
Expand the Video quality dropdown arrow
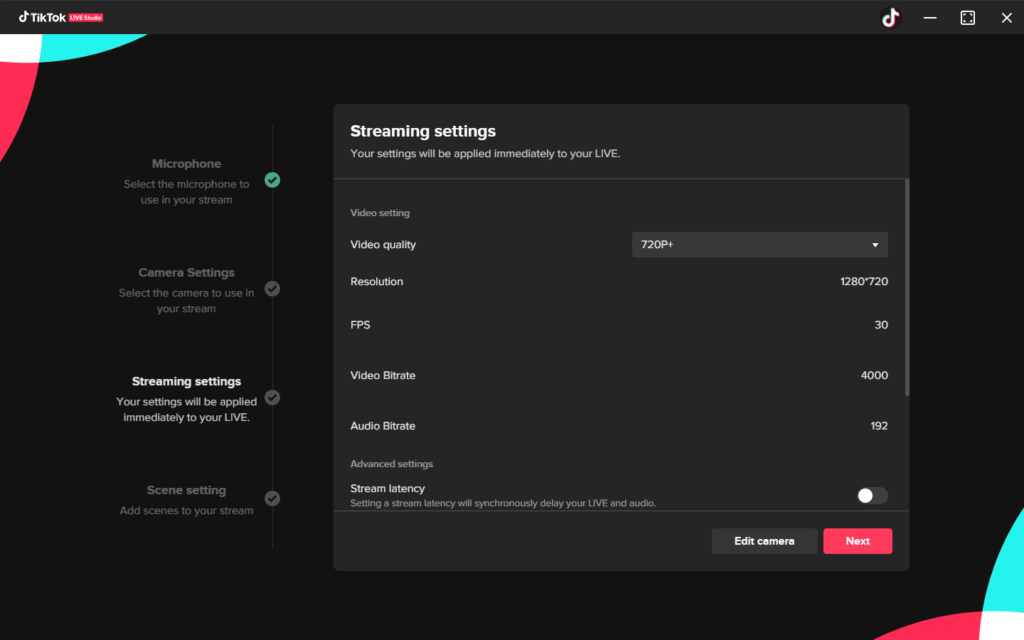click(x=875, y=245)
